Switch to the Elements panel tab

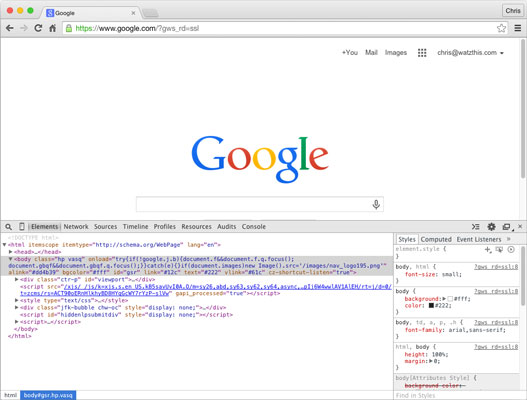[44, 227]
